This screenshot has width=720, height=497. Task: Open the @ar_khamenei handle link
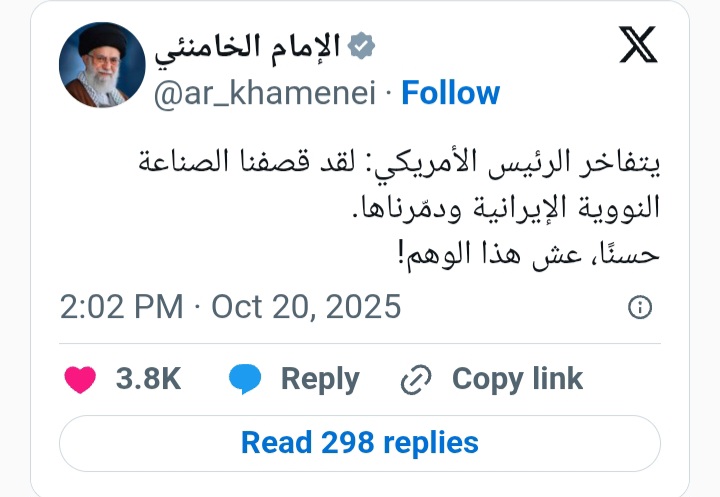267,93
